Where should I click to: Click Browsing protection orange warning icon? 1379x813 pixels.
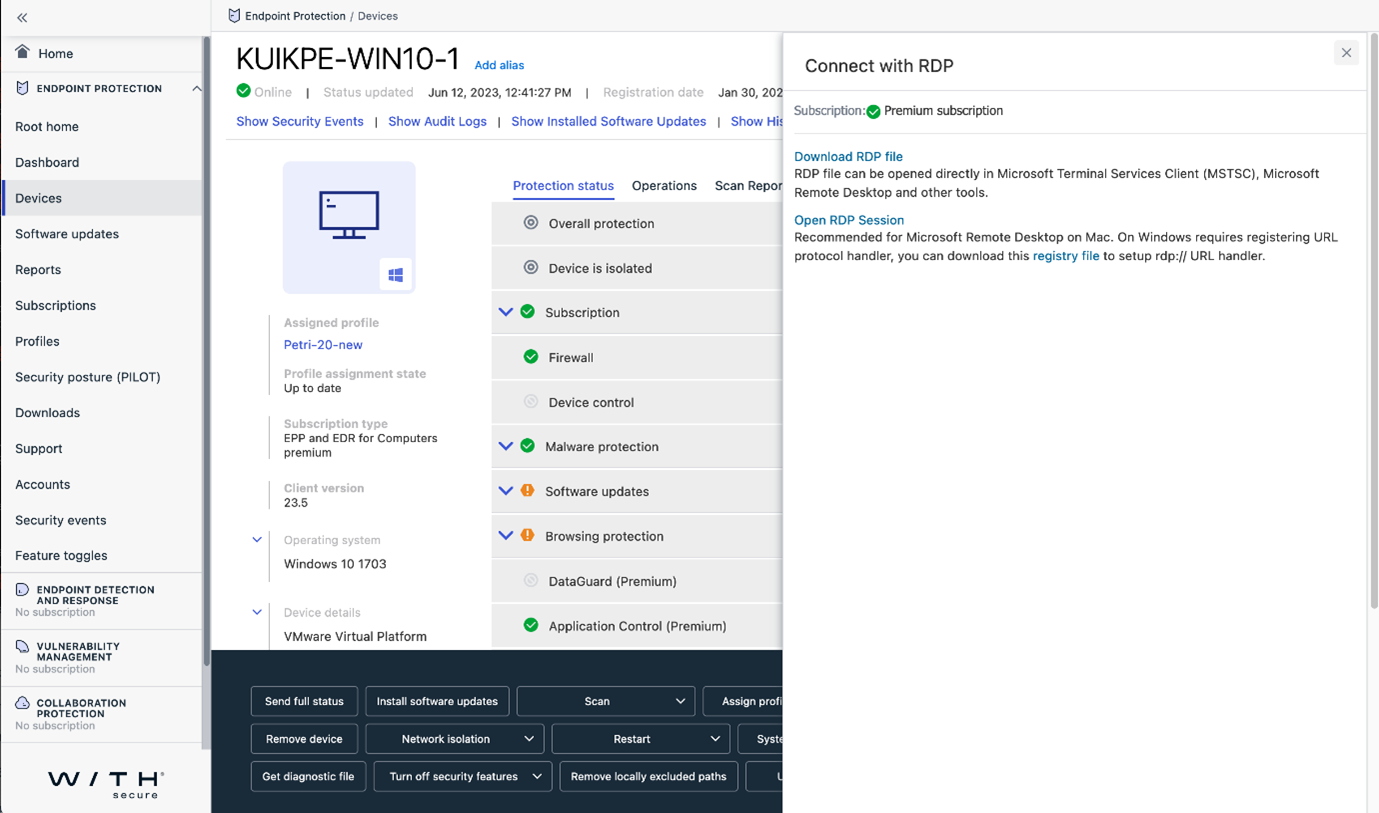point(527,536)
